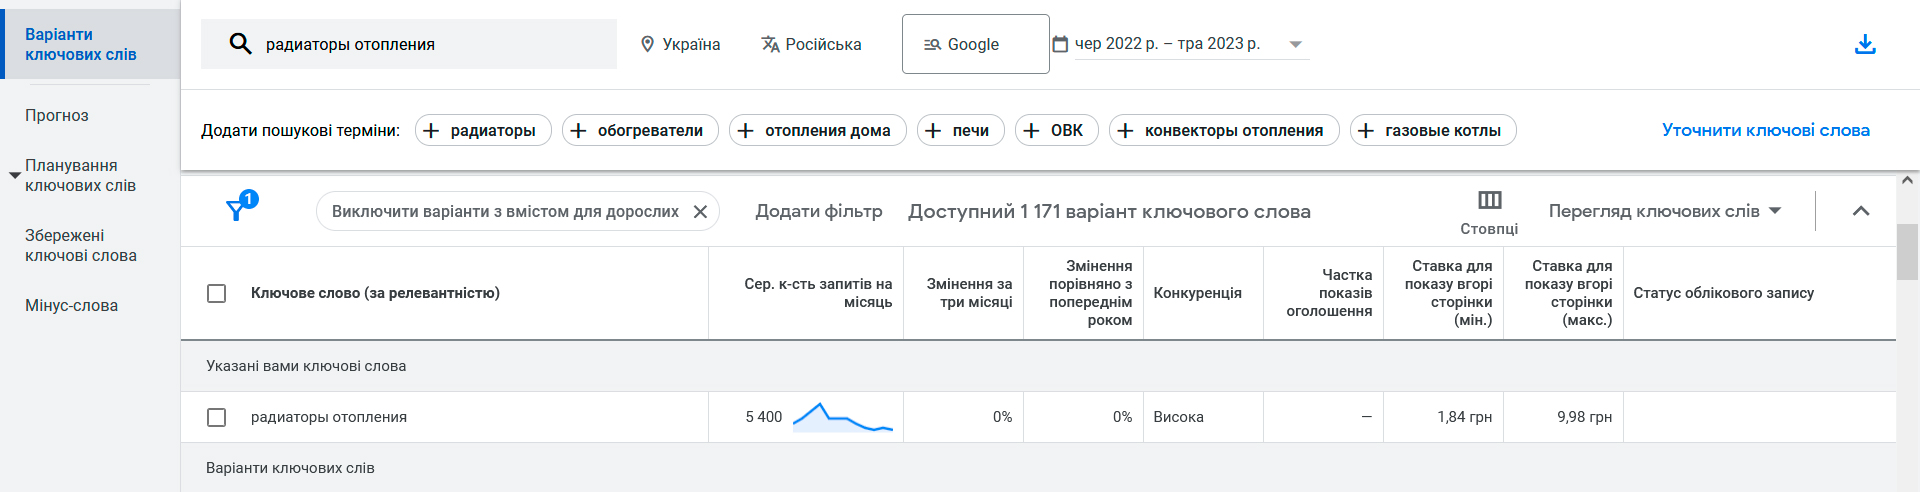This screenshot has height=492, width=1920.
Task: Remove the adult content exclusion filter
Action: point(700,212)
